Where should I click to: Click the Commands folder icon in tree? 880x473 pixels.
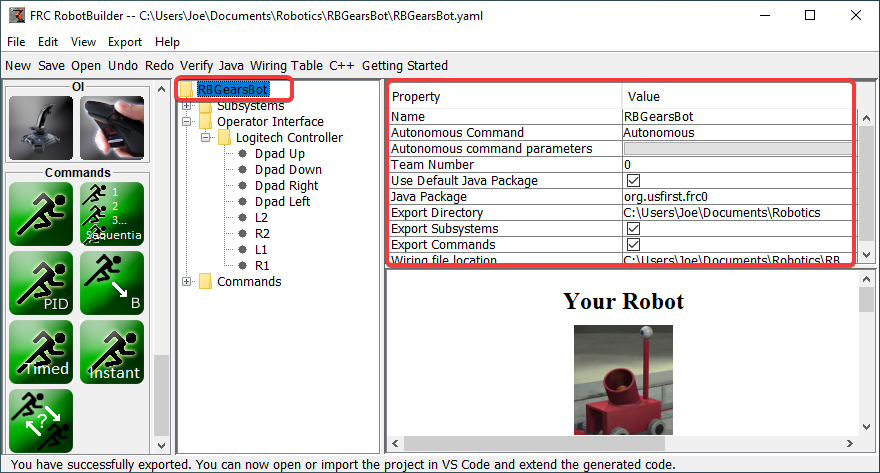pos(206,281)
